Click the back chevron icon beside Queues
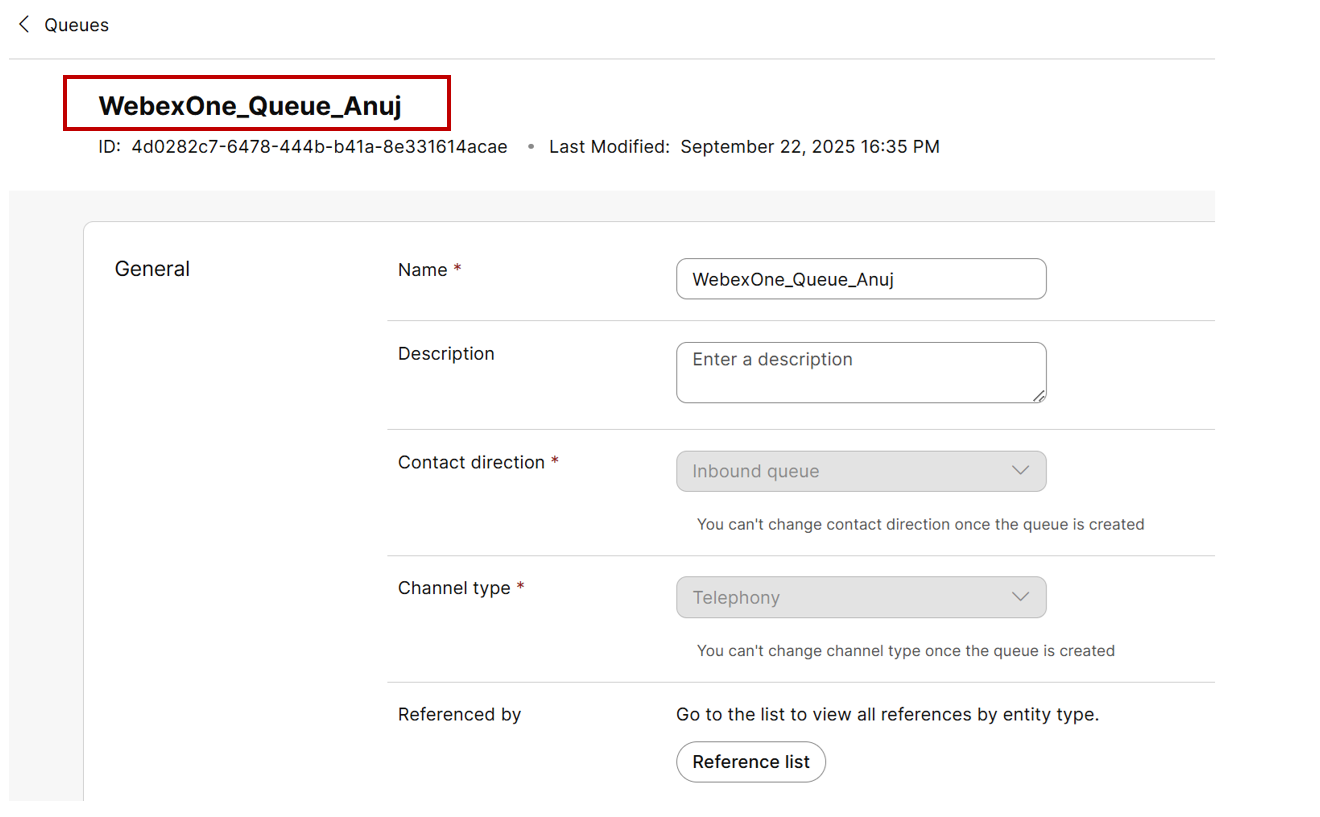The image size is (1320, 817). (x=24, y=24)
